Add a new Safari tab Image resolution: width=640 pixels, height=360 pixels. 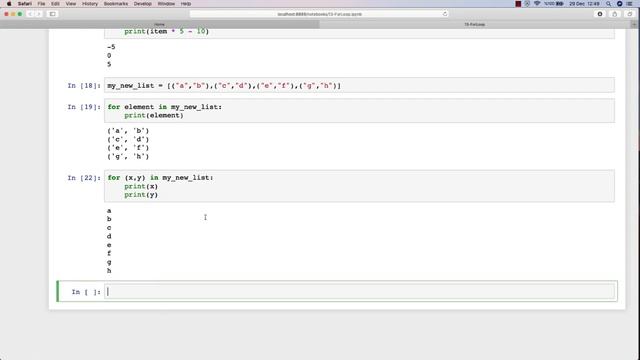635,24
